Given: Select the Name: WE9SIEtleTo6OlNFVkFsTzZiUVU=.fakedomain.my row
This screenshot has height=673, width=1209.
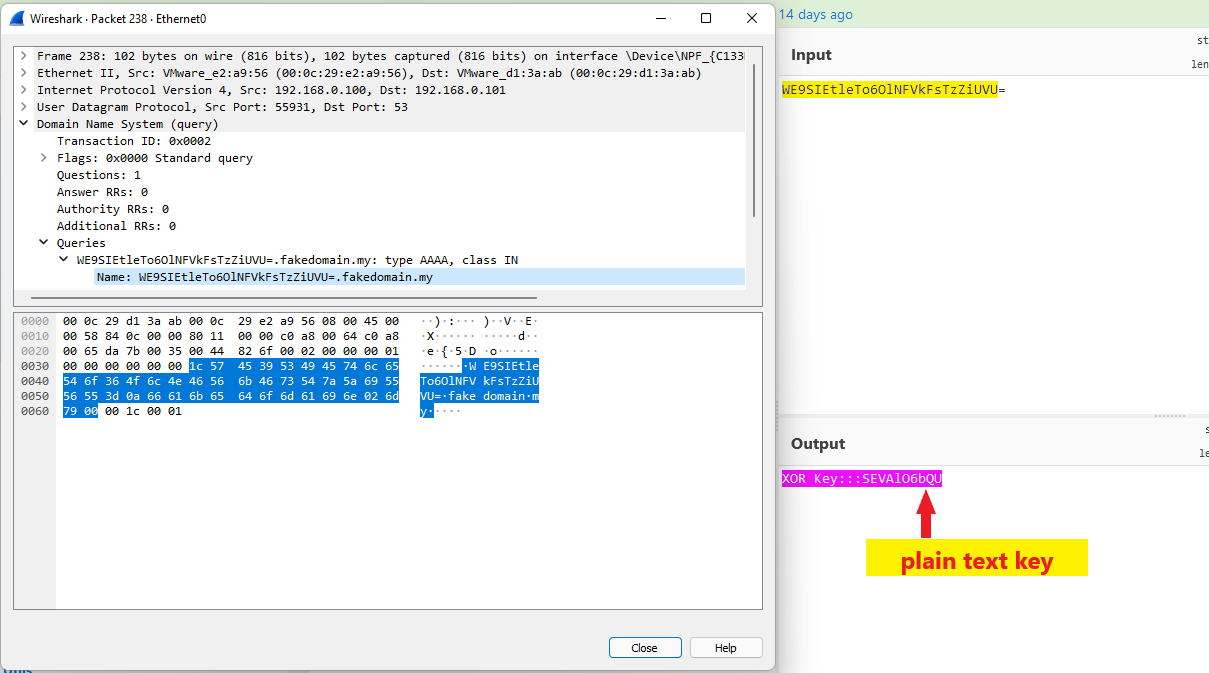Looking at the screenshot, I should pyautogui.click(x=420, y=277).
